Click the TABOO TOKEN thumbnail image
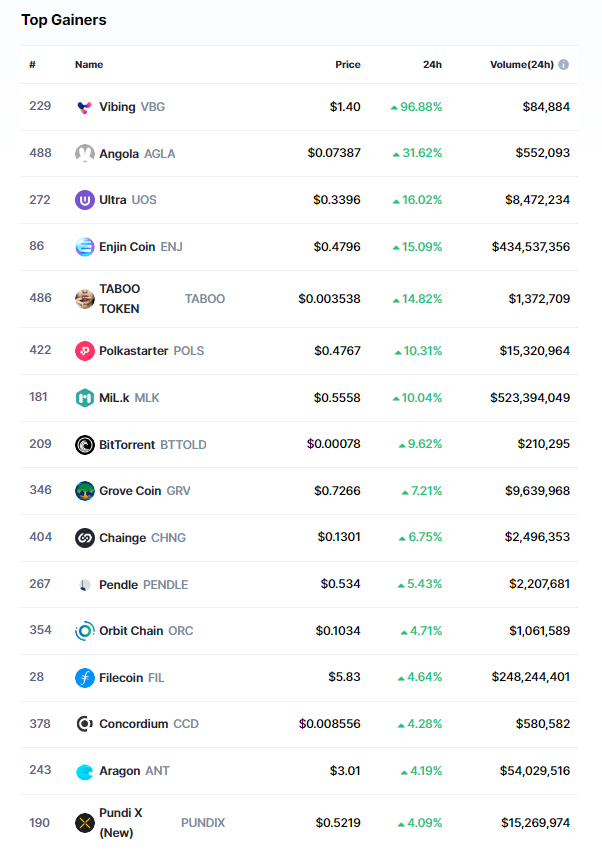 pyautogui.click(x=85, y=298)
